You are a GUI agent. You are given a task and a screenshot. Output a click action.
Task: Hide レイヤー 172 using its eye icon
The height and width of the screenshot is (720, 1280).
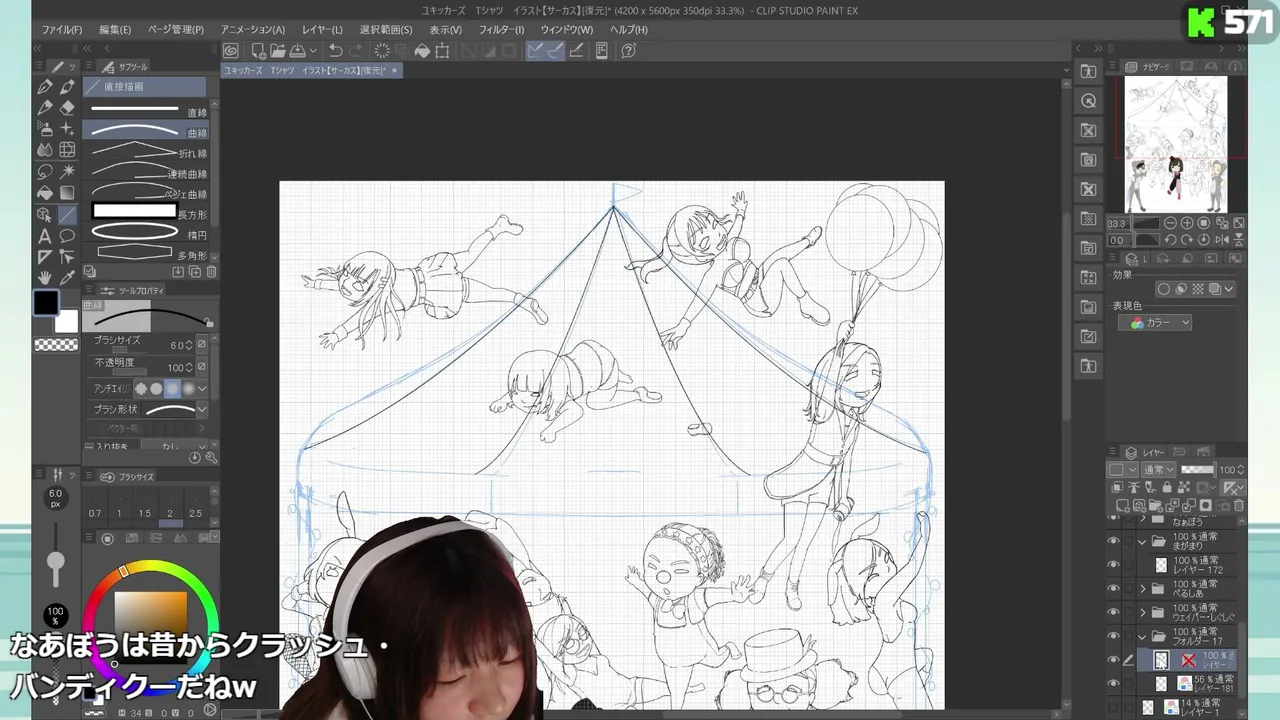pos(1113,565)
